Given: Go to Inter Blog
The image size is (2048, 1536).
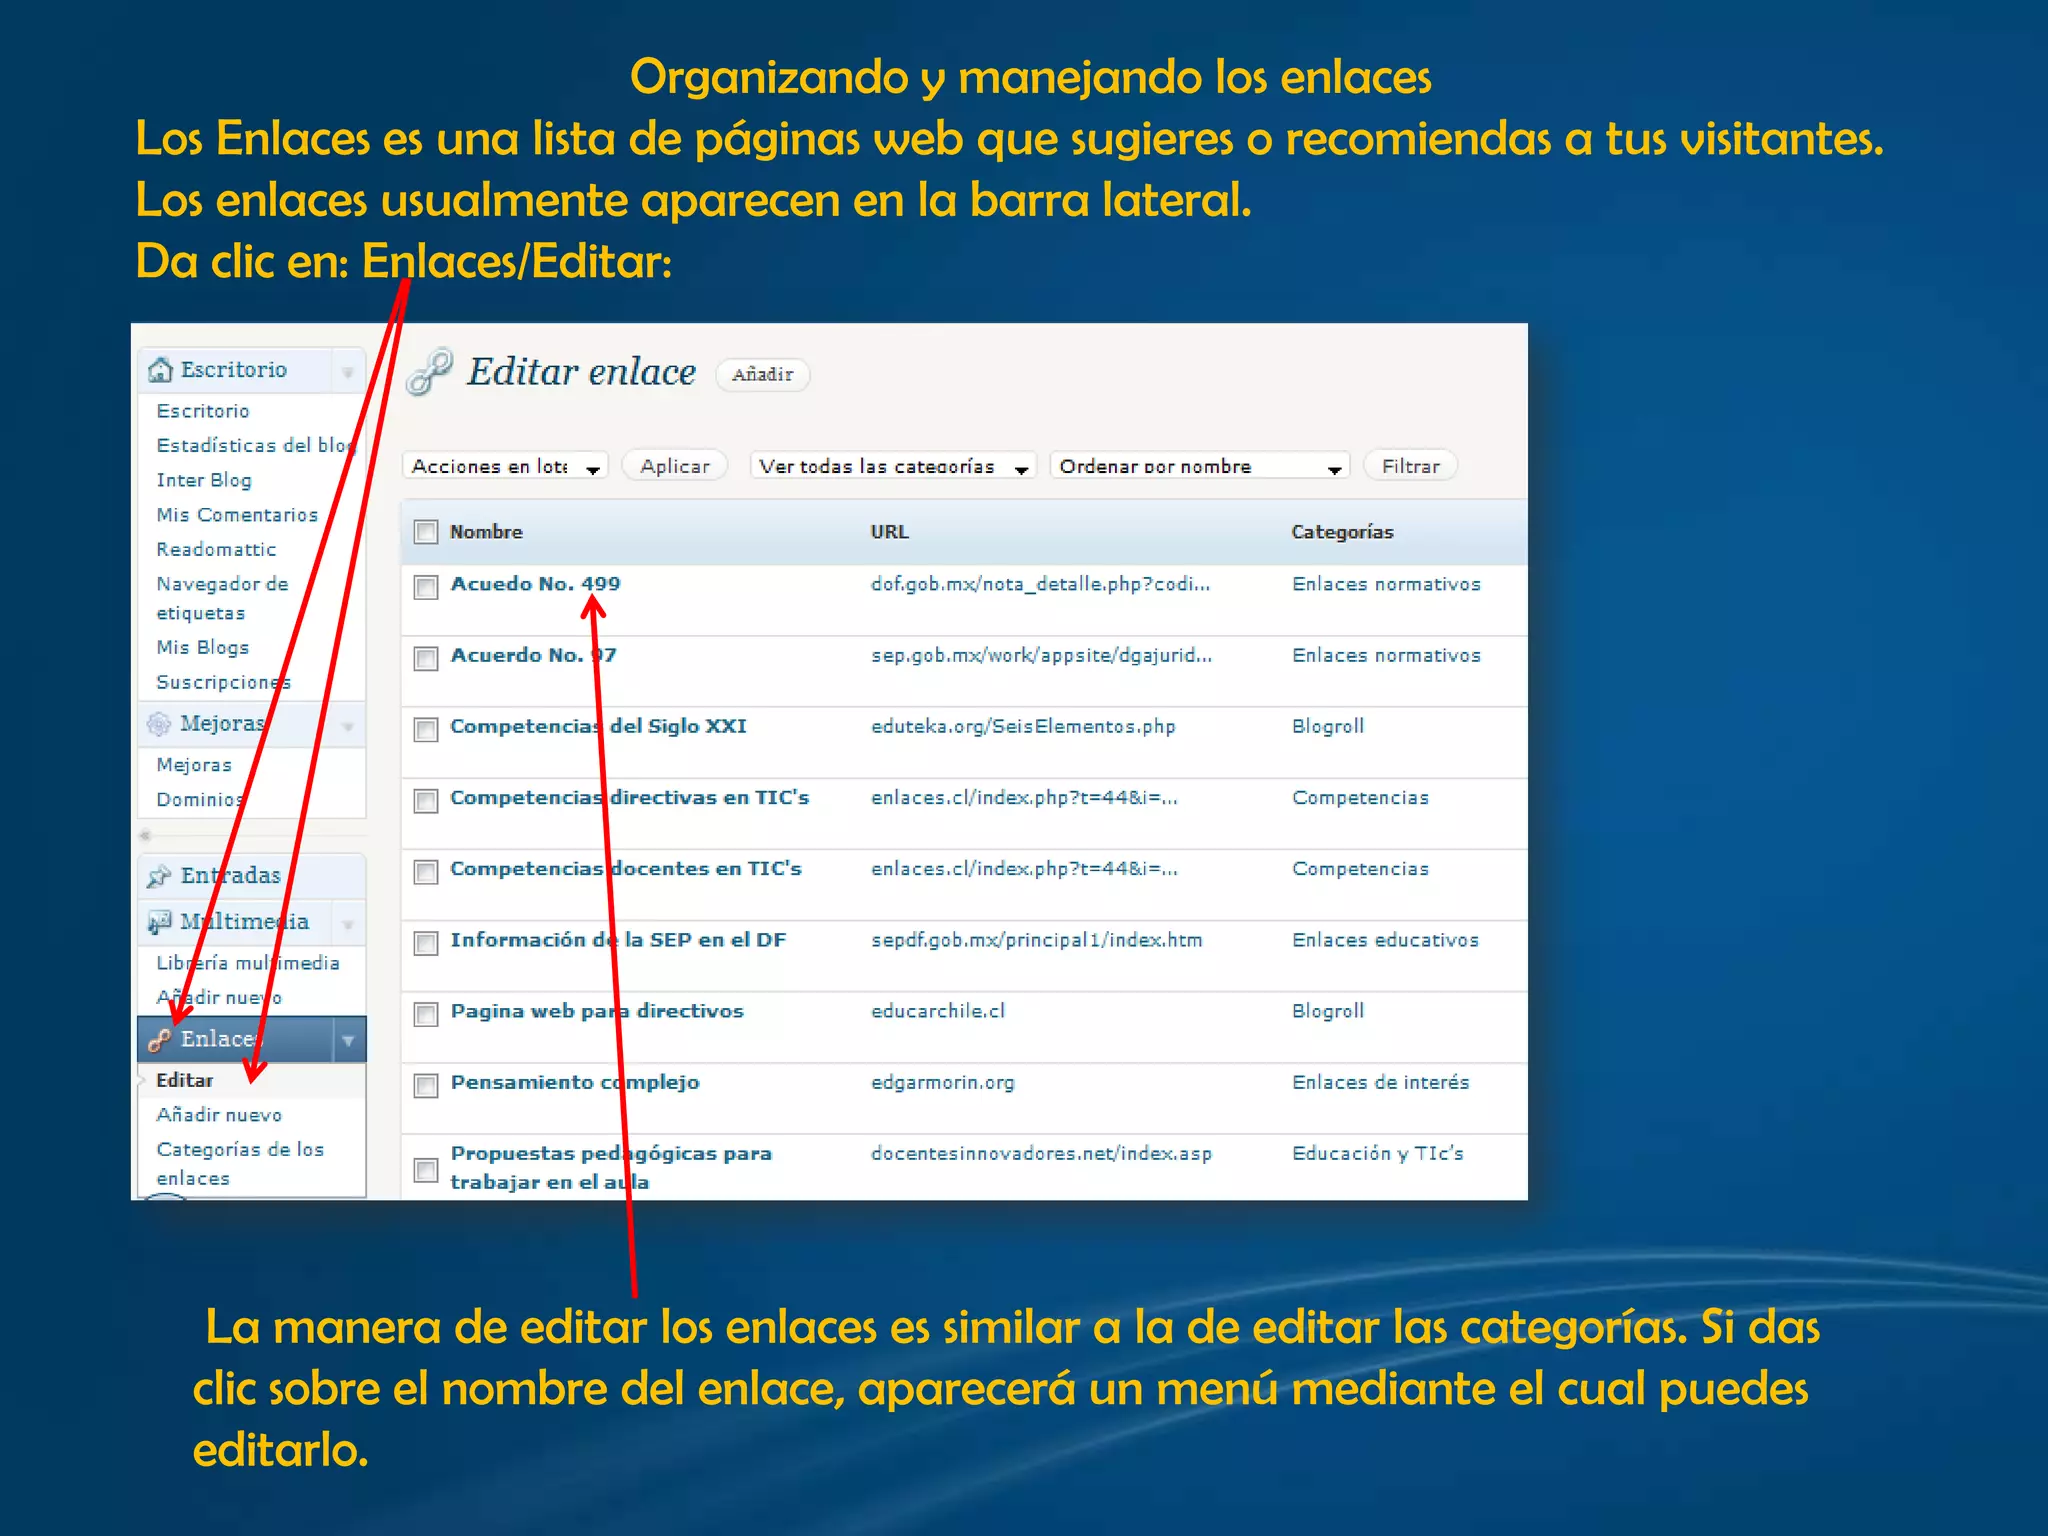Looking at the screenshot, I should pyautogui.click(x=204, y=480).
